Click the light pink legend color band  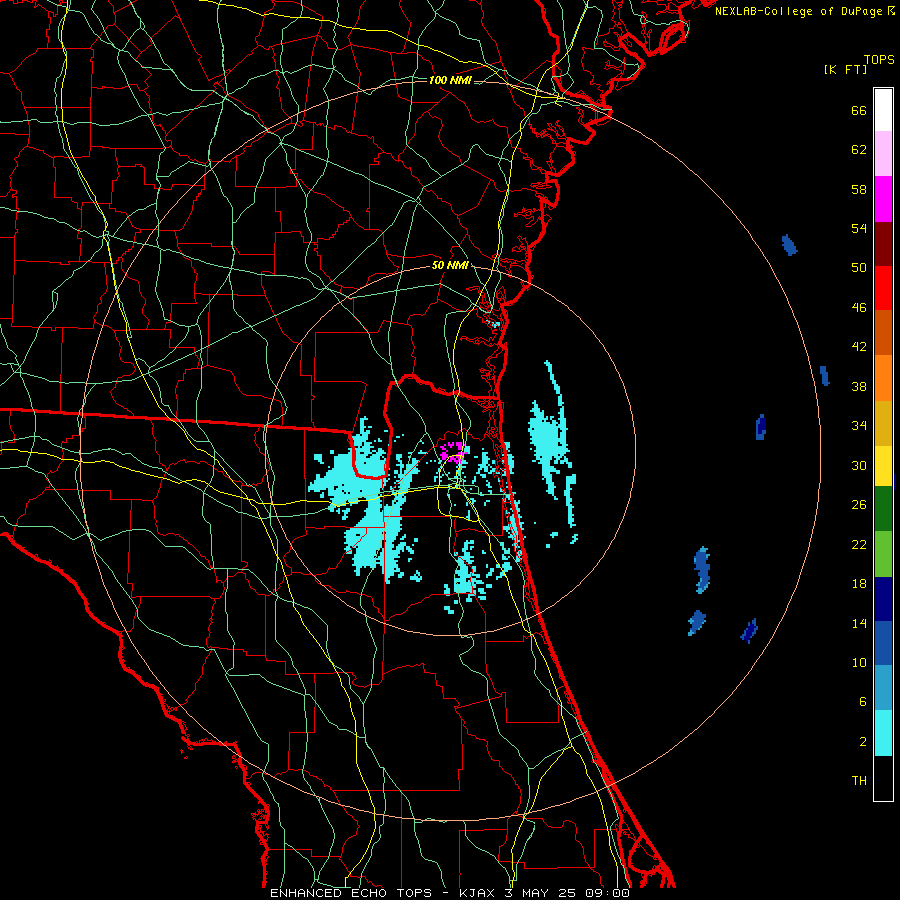pyautogui.click(x=883, y=154)
